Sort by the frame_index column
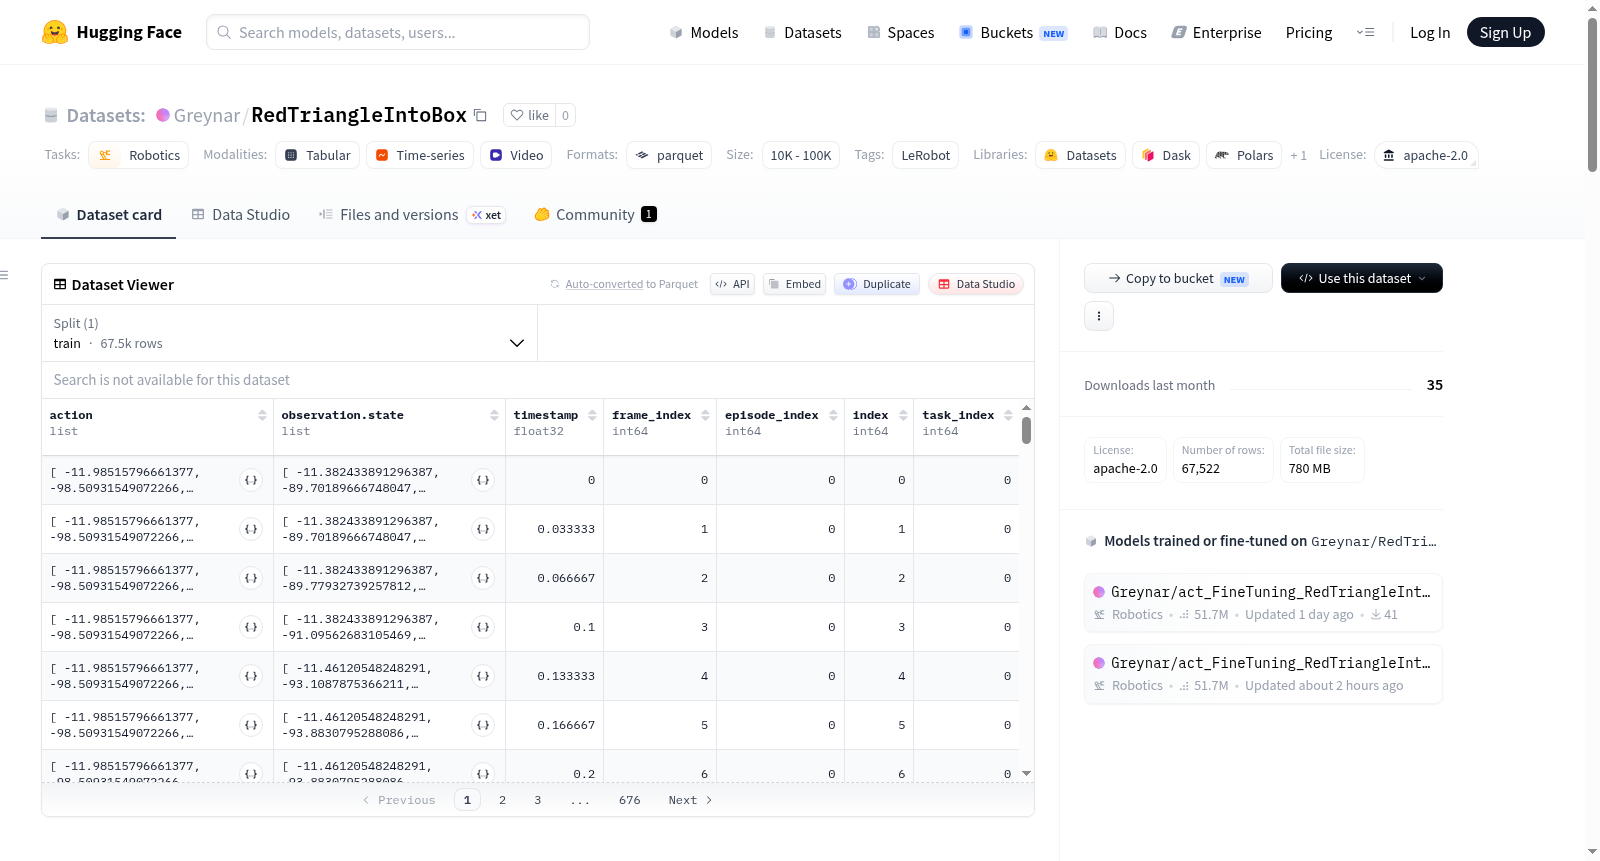Viewport: 1600px width, 861px height. 705,415
